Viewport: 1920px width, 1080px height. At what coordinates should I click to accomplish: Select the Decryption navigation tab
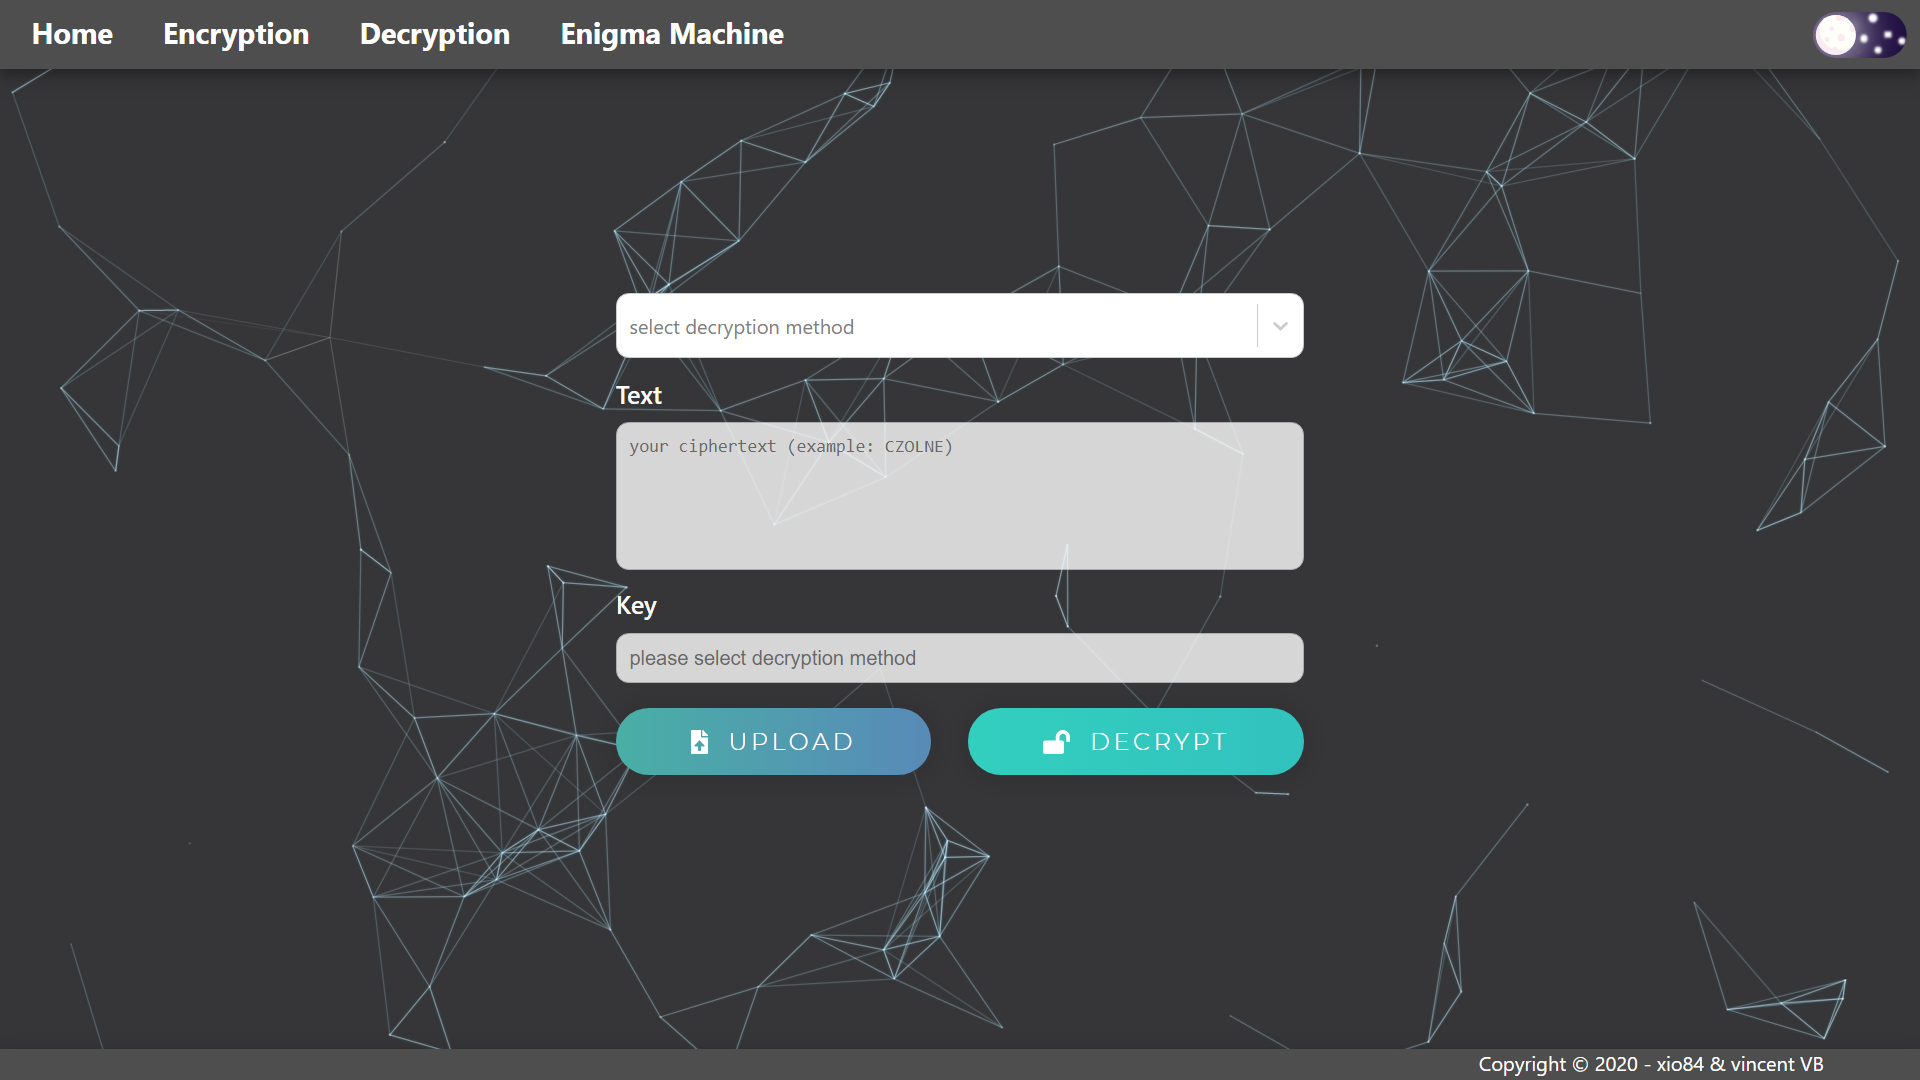[435, 33]
